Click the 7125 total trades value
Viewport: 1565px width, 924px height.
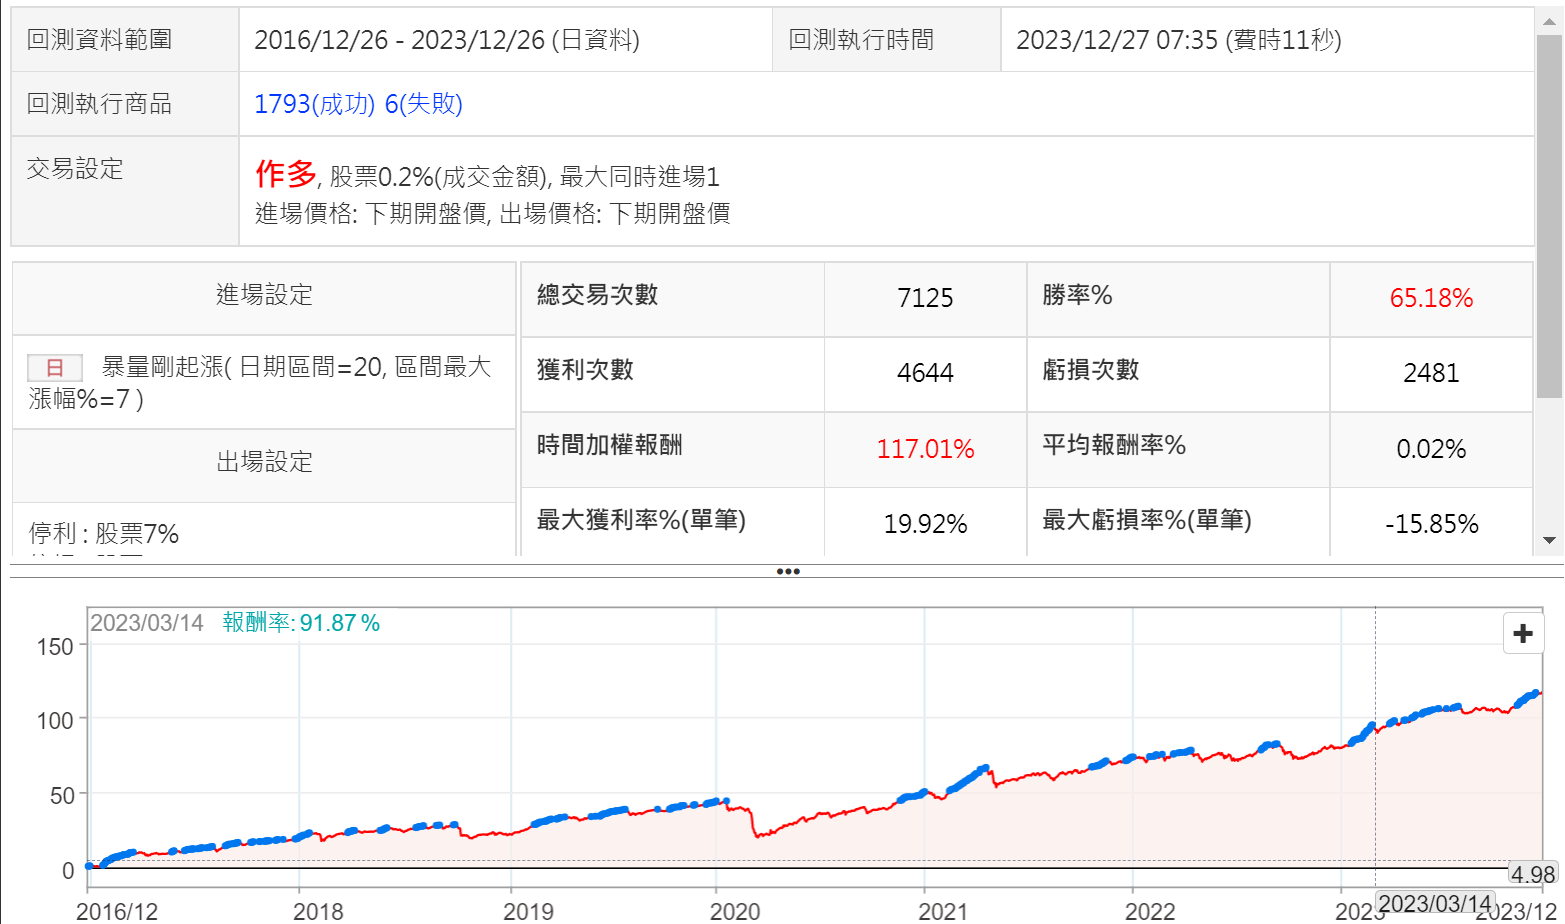click(x=925, y=298)
